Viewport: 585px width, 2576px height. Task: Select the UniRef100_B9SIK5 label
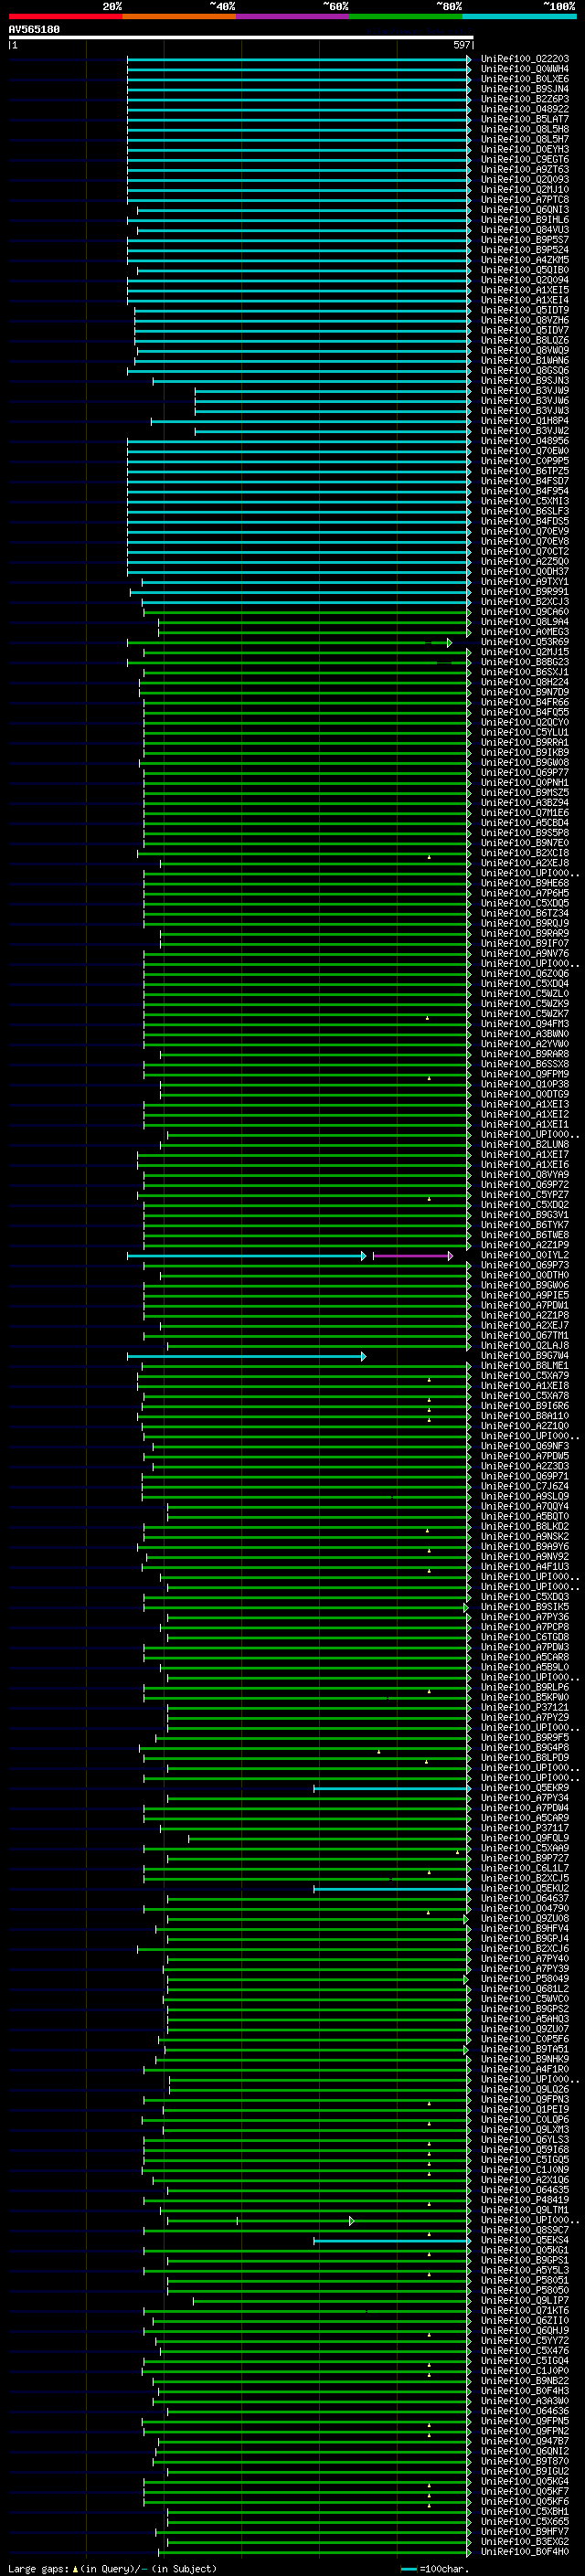click(525, 1608)
